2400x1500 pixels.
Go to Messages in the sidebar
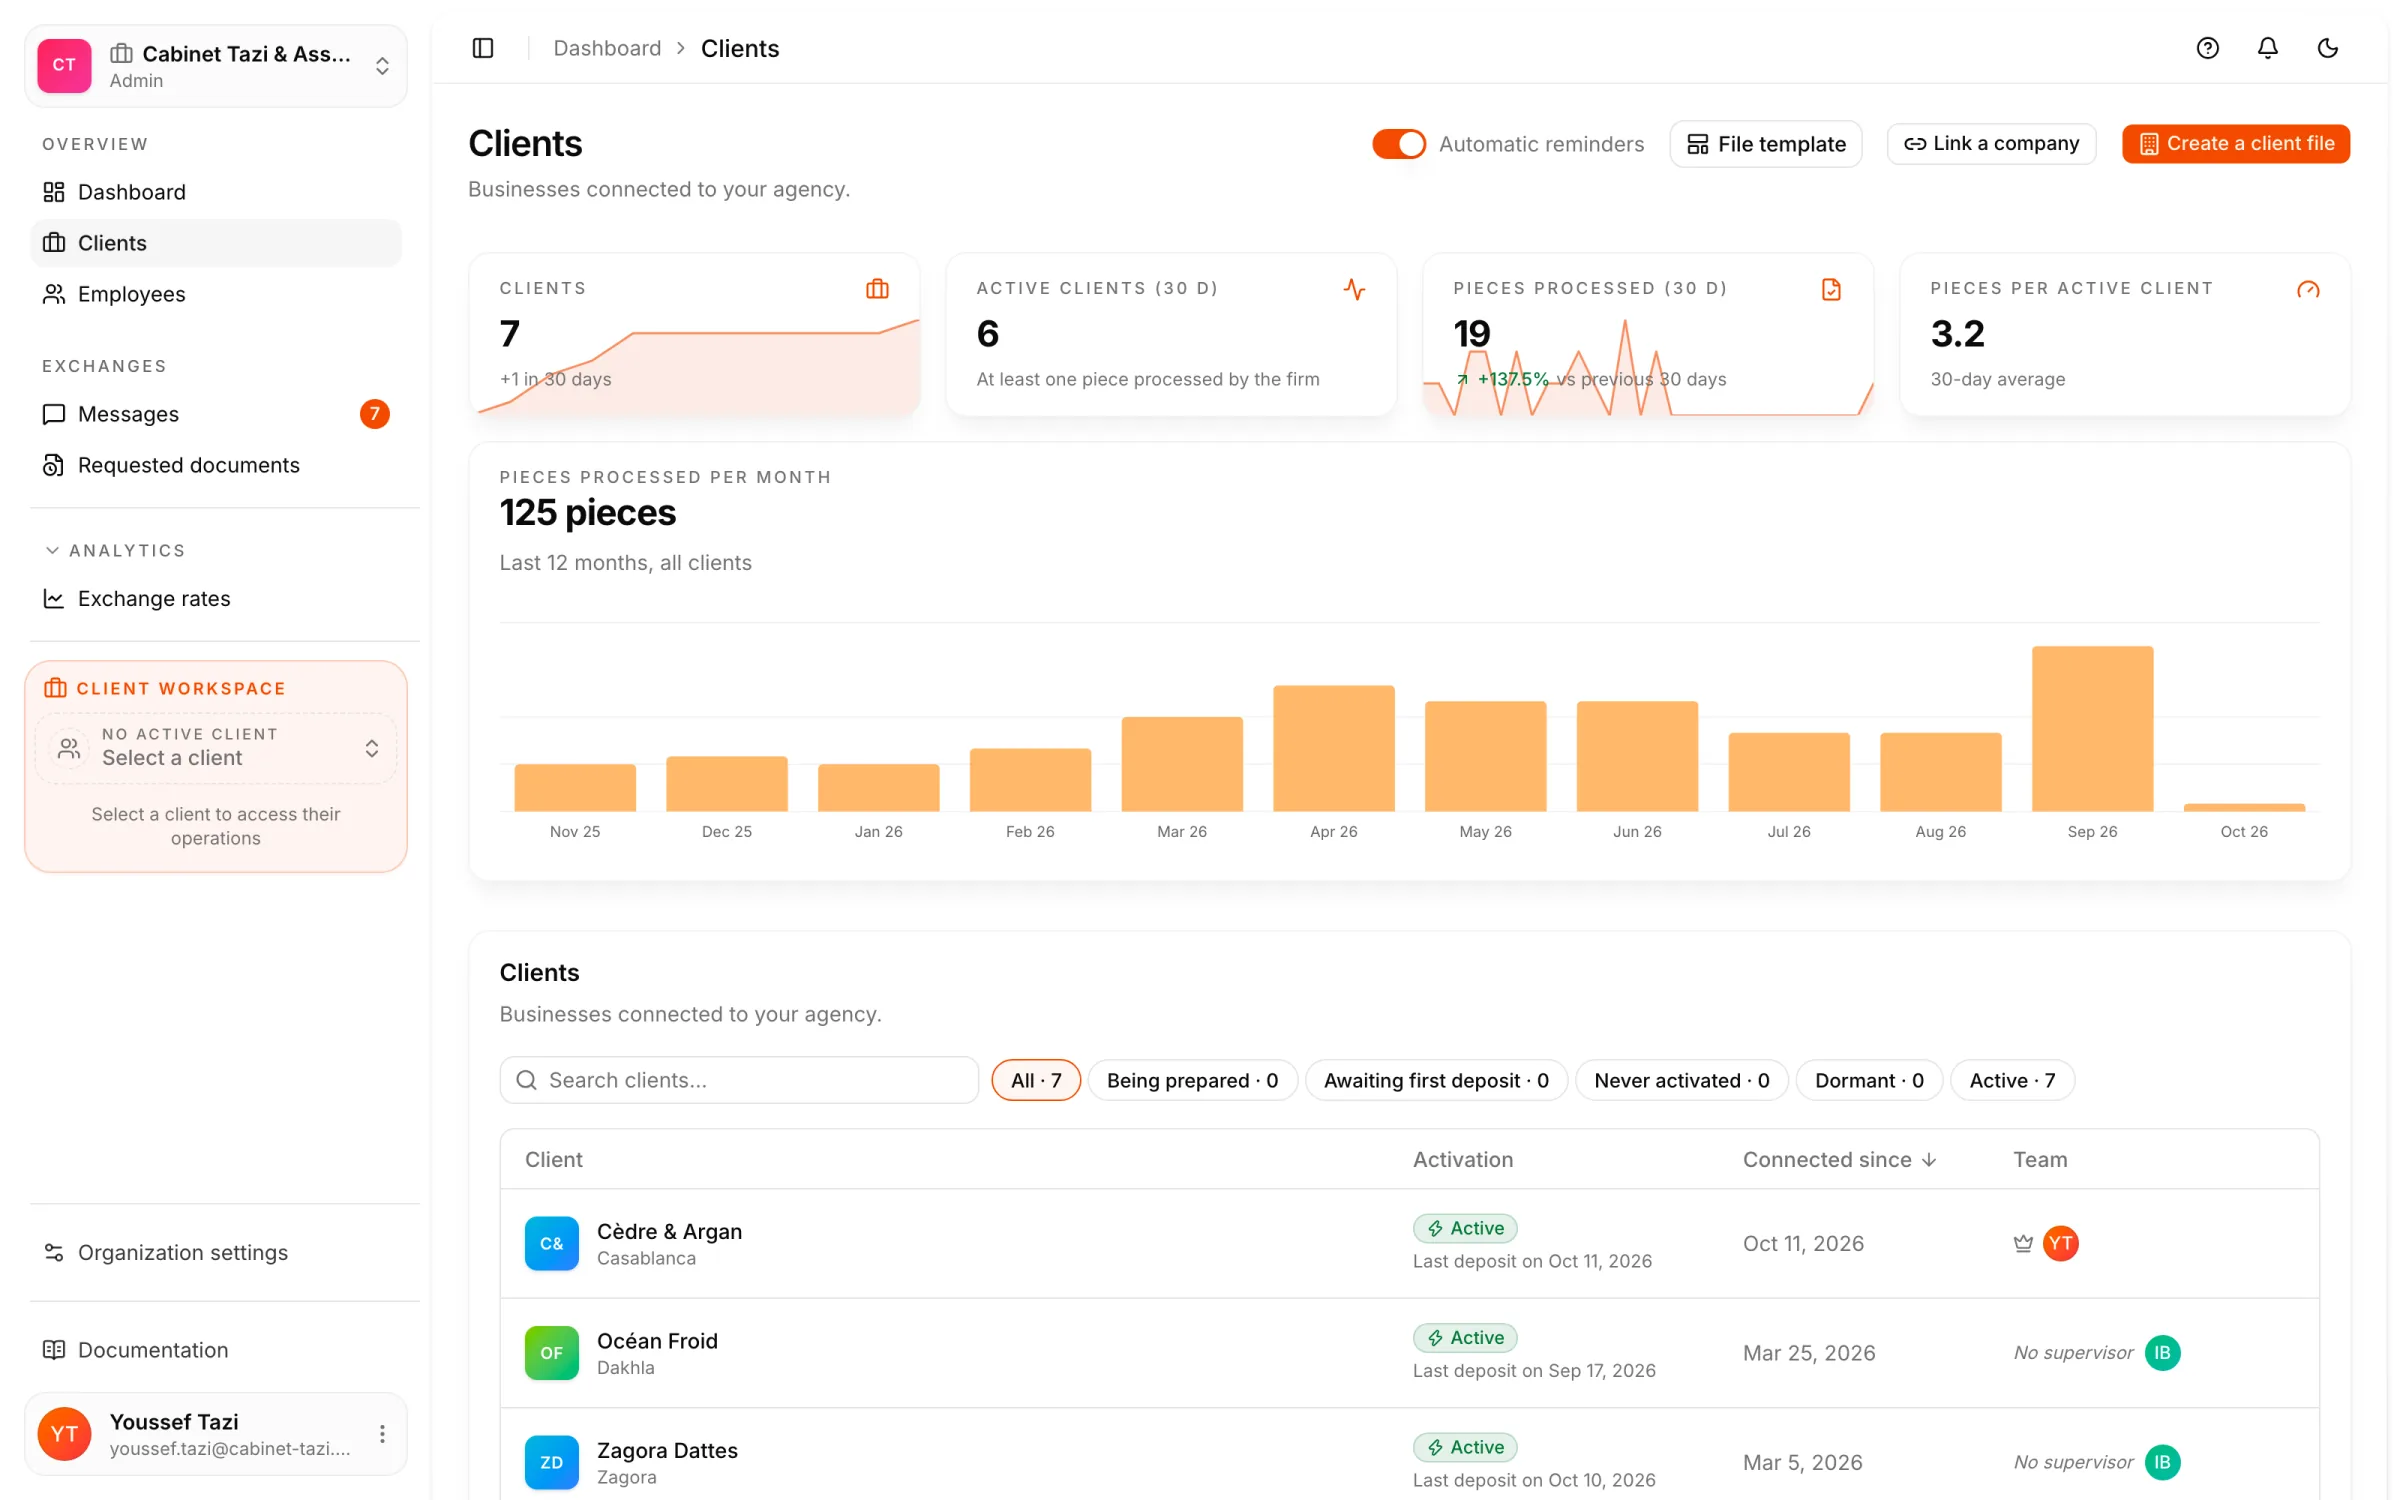[x=216, y=414]
